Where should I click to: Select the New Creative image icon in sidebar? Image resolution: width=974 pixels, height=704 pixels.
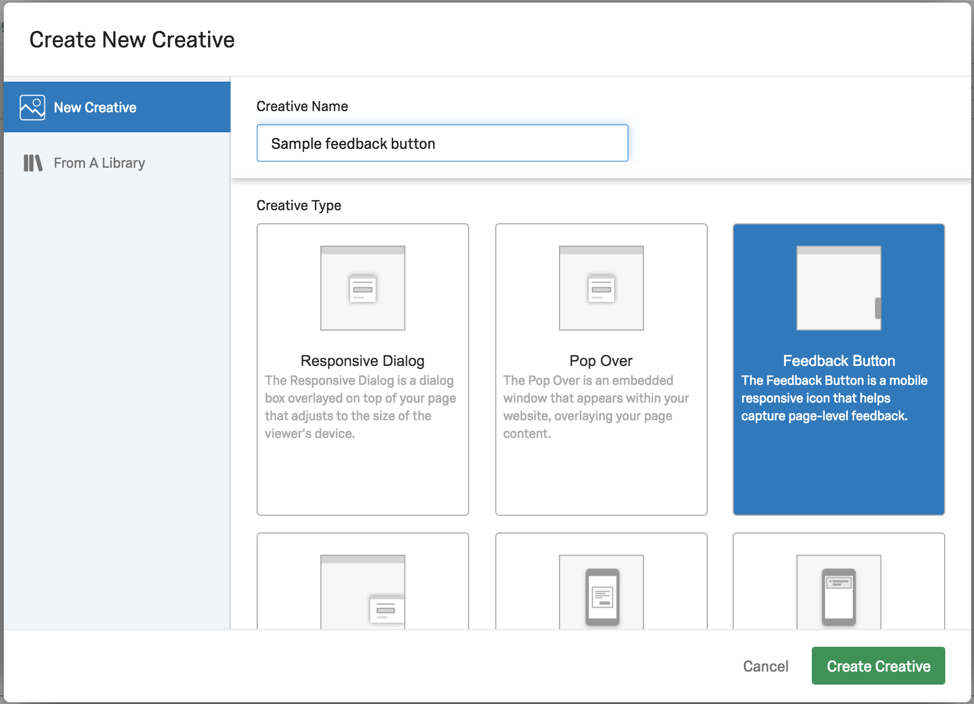(x=32, y=107)
